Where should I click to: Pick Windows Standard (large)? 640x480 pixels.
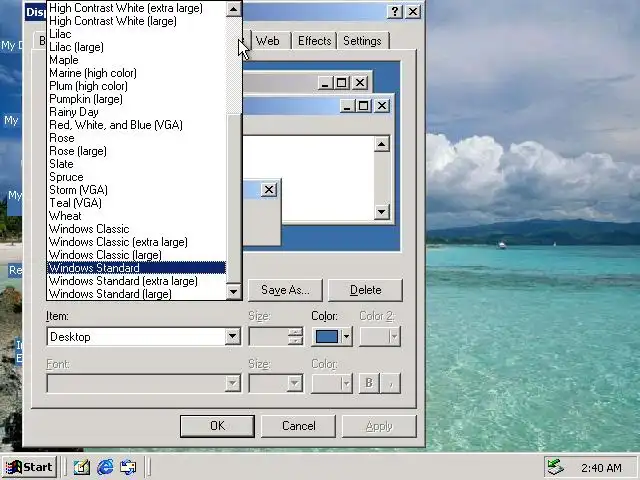tap(136, 294)
